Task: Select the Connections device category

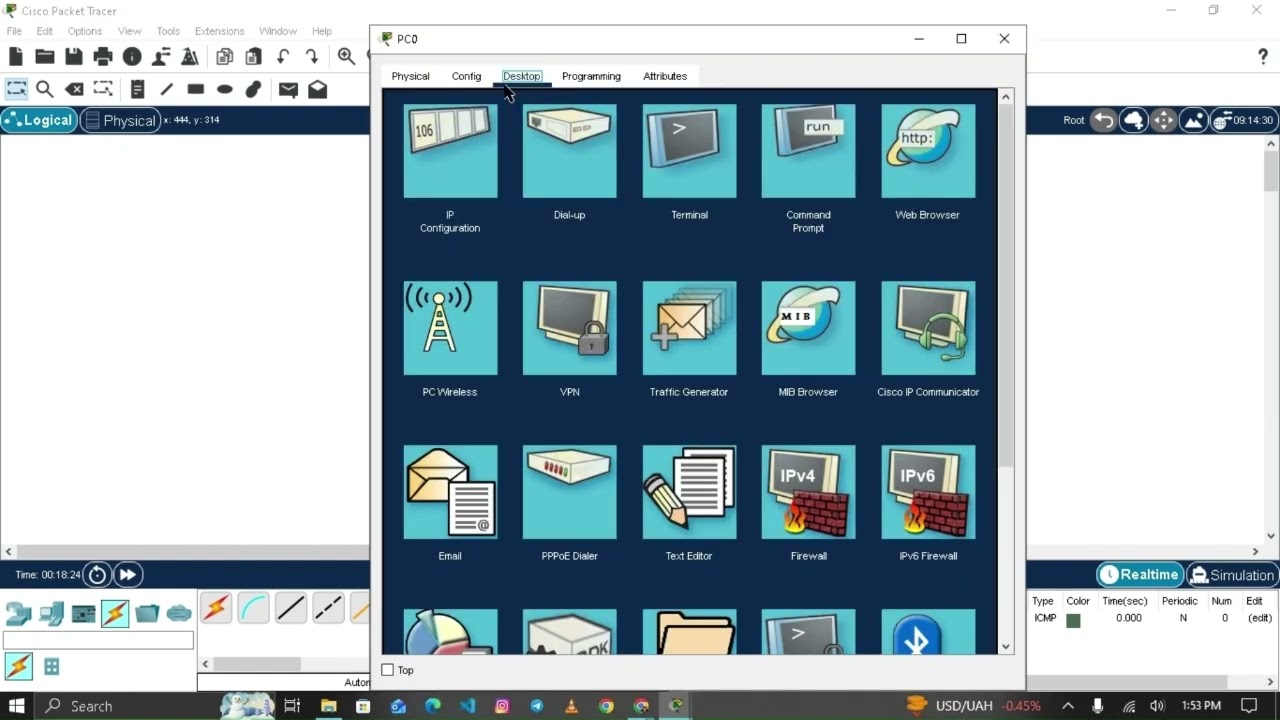Action: pos(115,613)
